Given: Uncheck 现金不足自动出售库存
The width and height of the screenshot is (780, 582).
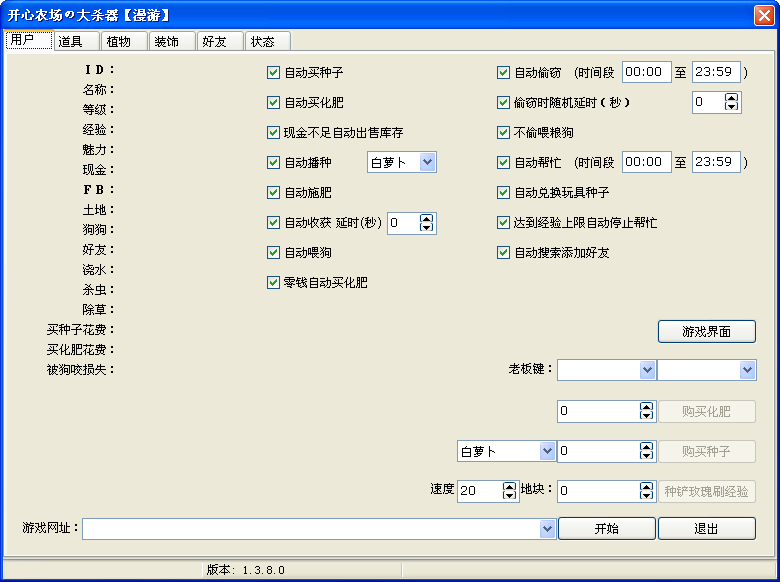Looking at the screenshot, I should pos(273,132).
